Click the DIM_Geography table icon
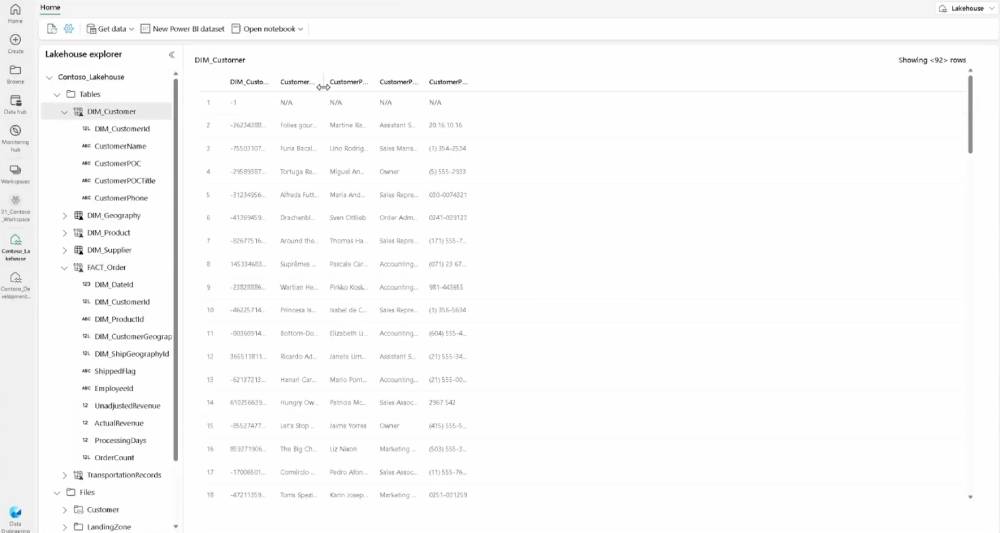 [x=78, y=215]
